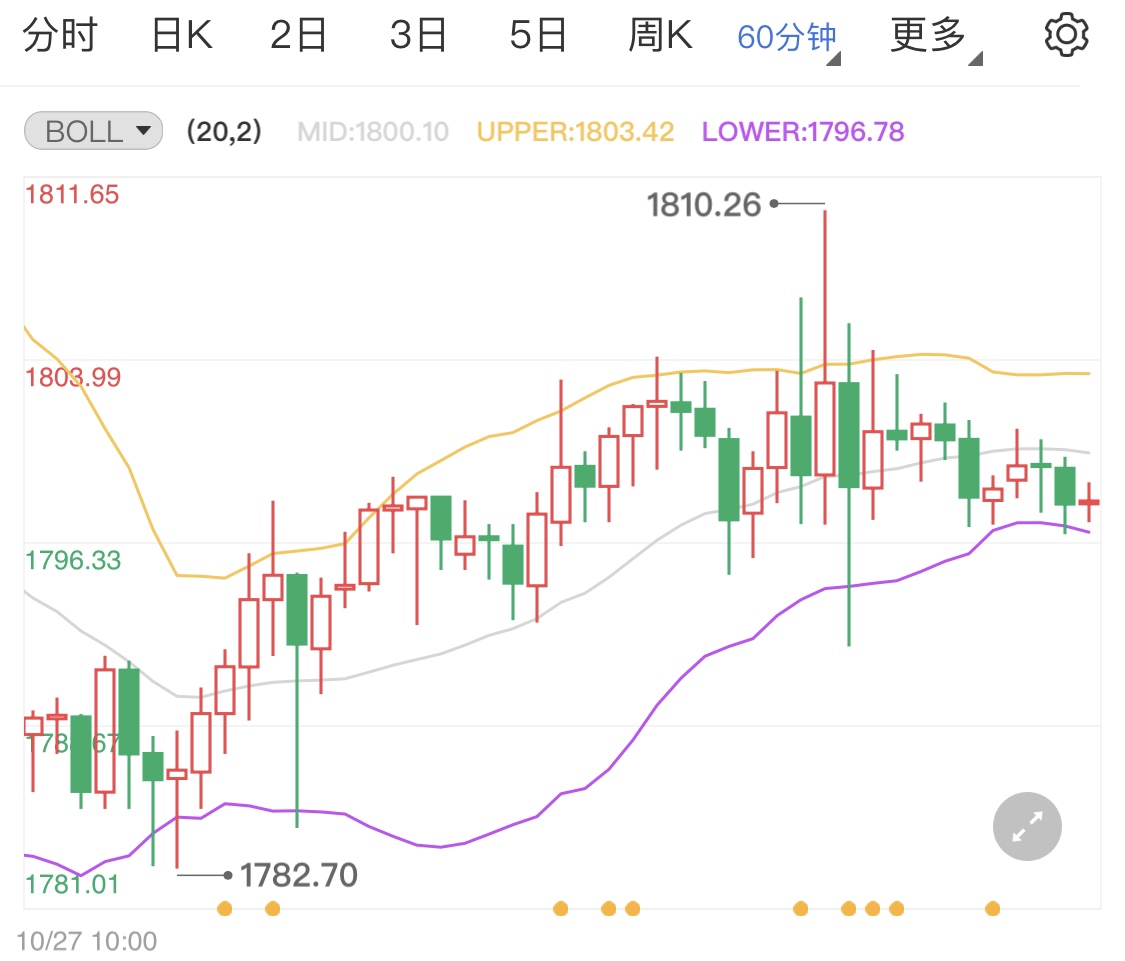Switch to 周K tab
The image size is (1125, 961).
(x=660, y=36)
